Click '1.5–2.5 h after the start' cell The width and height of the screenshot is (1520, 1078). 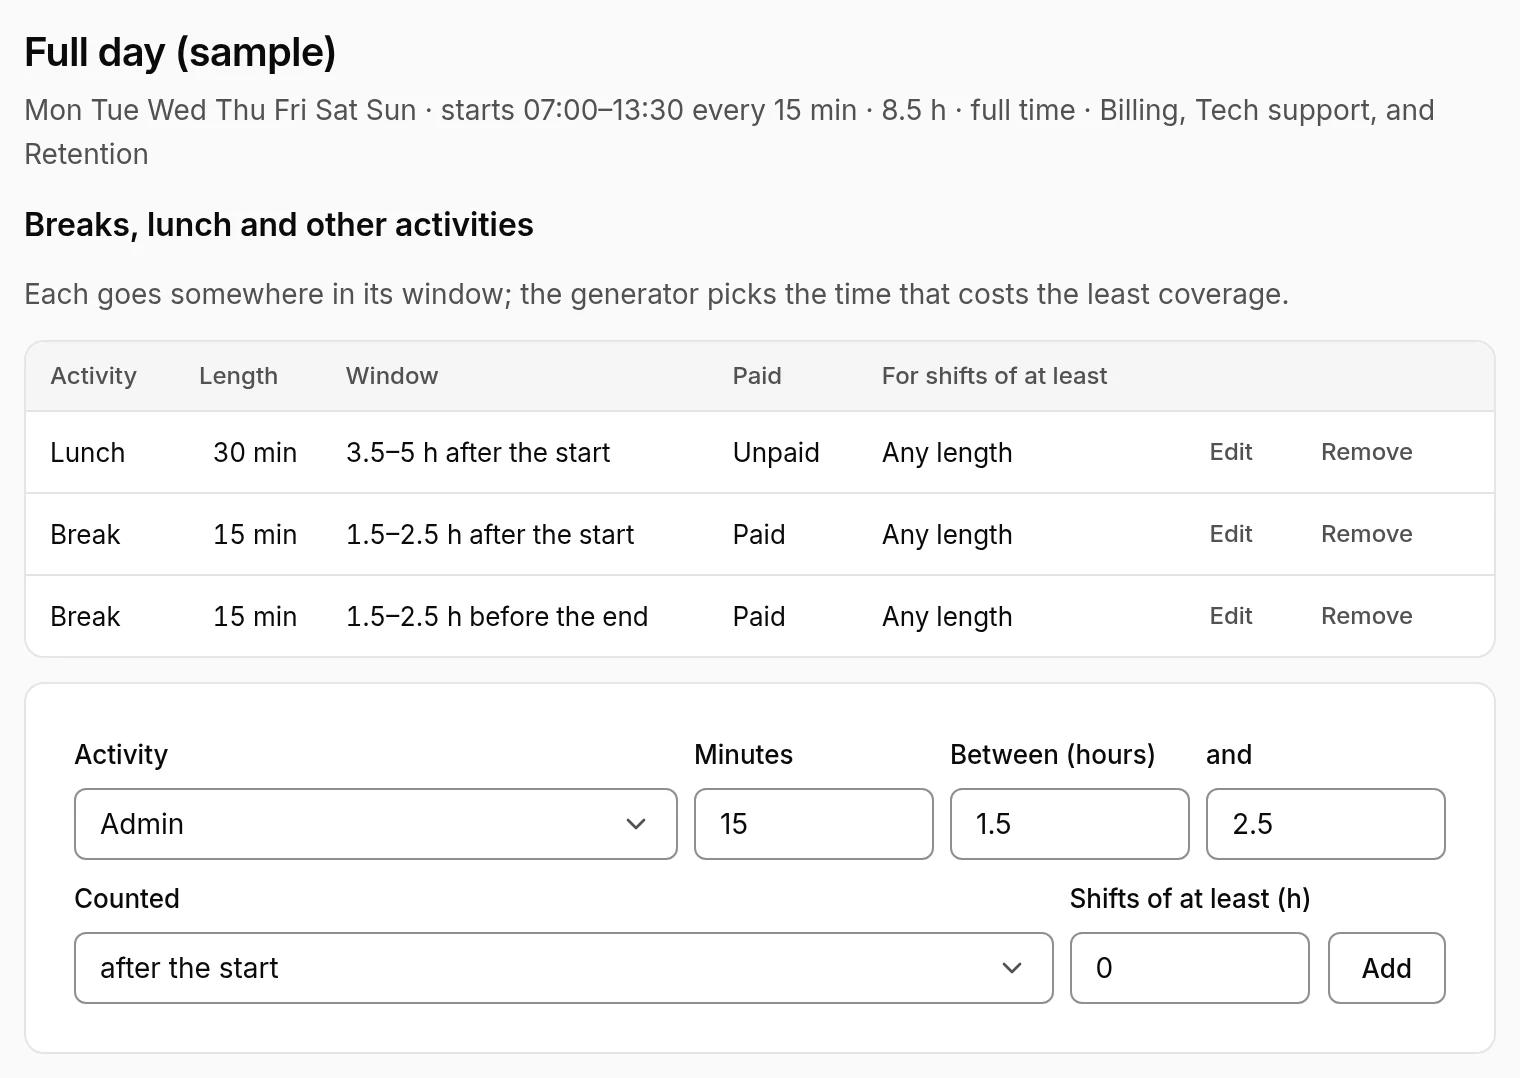pos(490,535)
